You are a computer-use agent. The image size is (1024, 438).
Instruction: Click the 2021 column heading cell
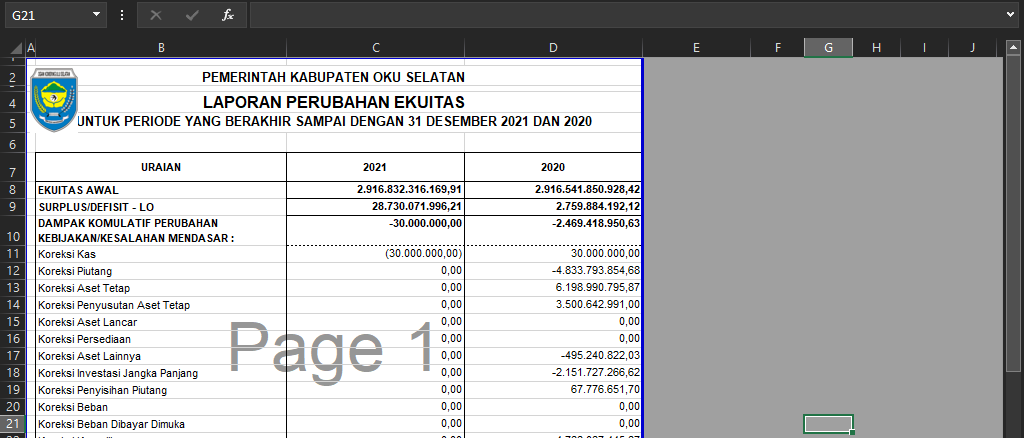375,167
